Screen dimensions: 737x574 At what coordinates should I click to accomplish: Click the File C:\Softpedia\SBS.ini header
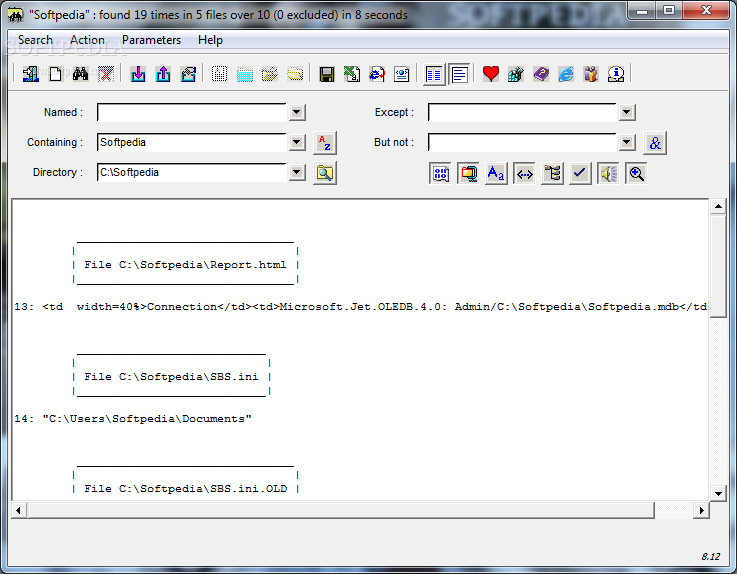[171, 377]
